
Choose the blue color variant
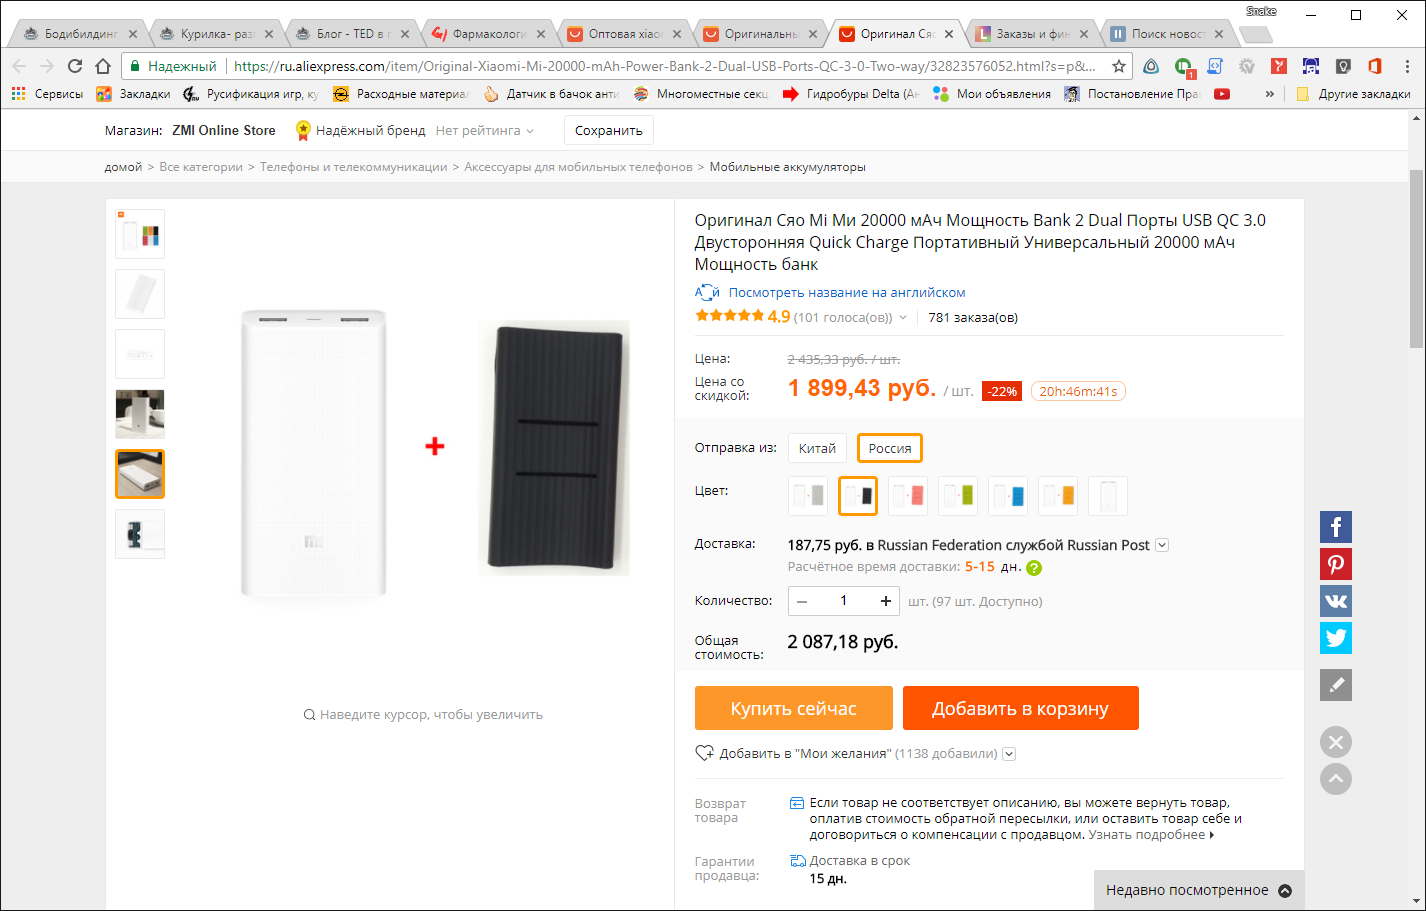[x=1007, y=496]
